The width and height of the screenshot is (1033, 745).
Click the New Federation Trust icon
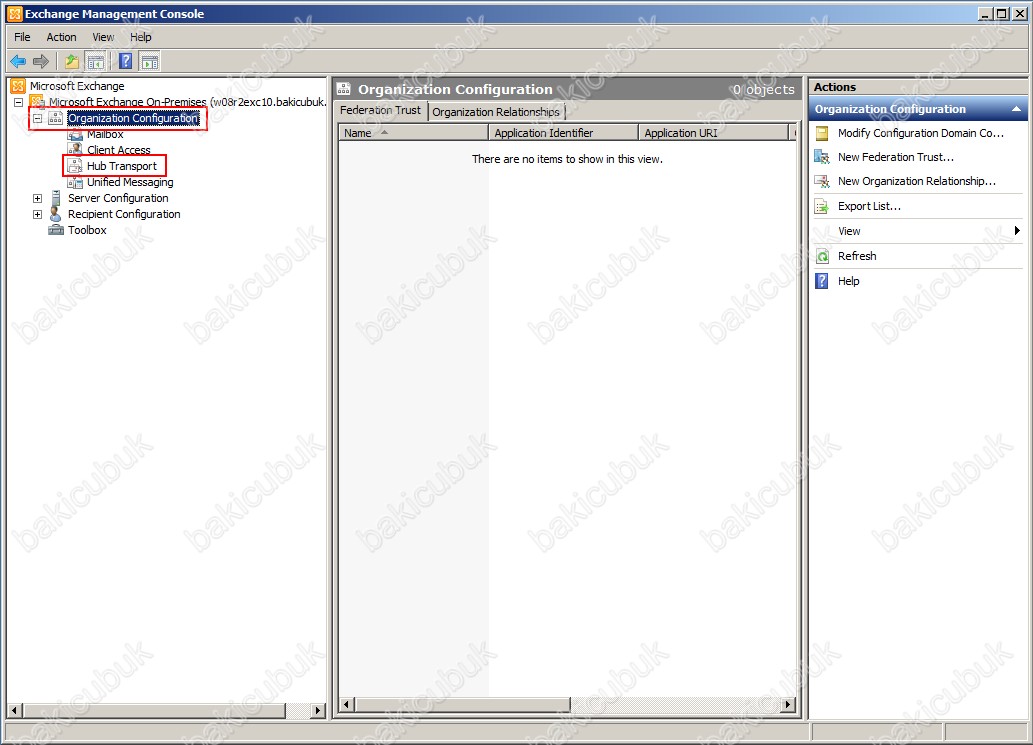click(x=822, y=157)
